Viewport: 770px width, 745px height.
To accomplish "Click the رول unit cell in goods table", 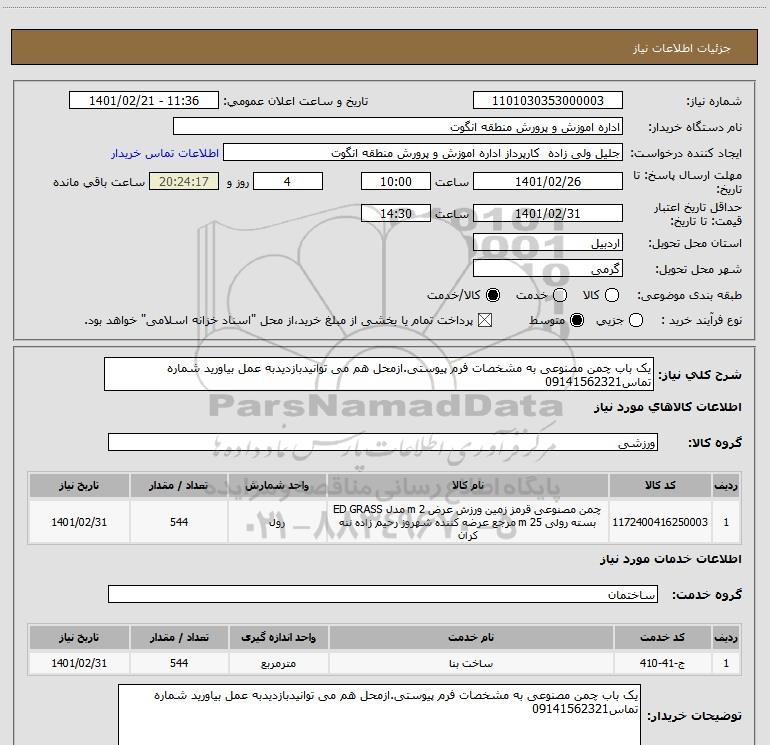I will [x=277, y=522].
